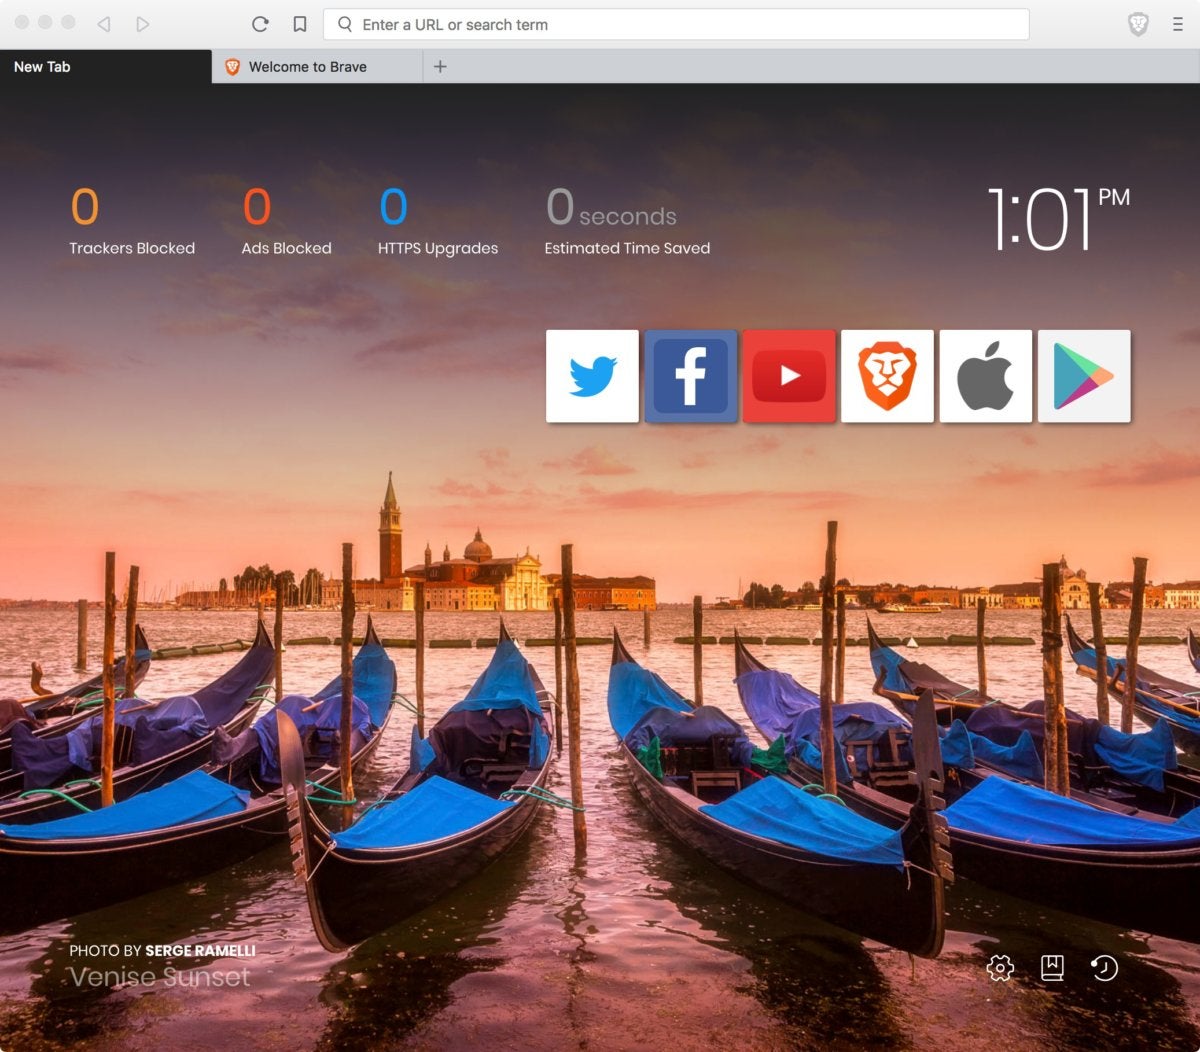Open the Apple top site tile

click(x=986, y=376)
